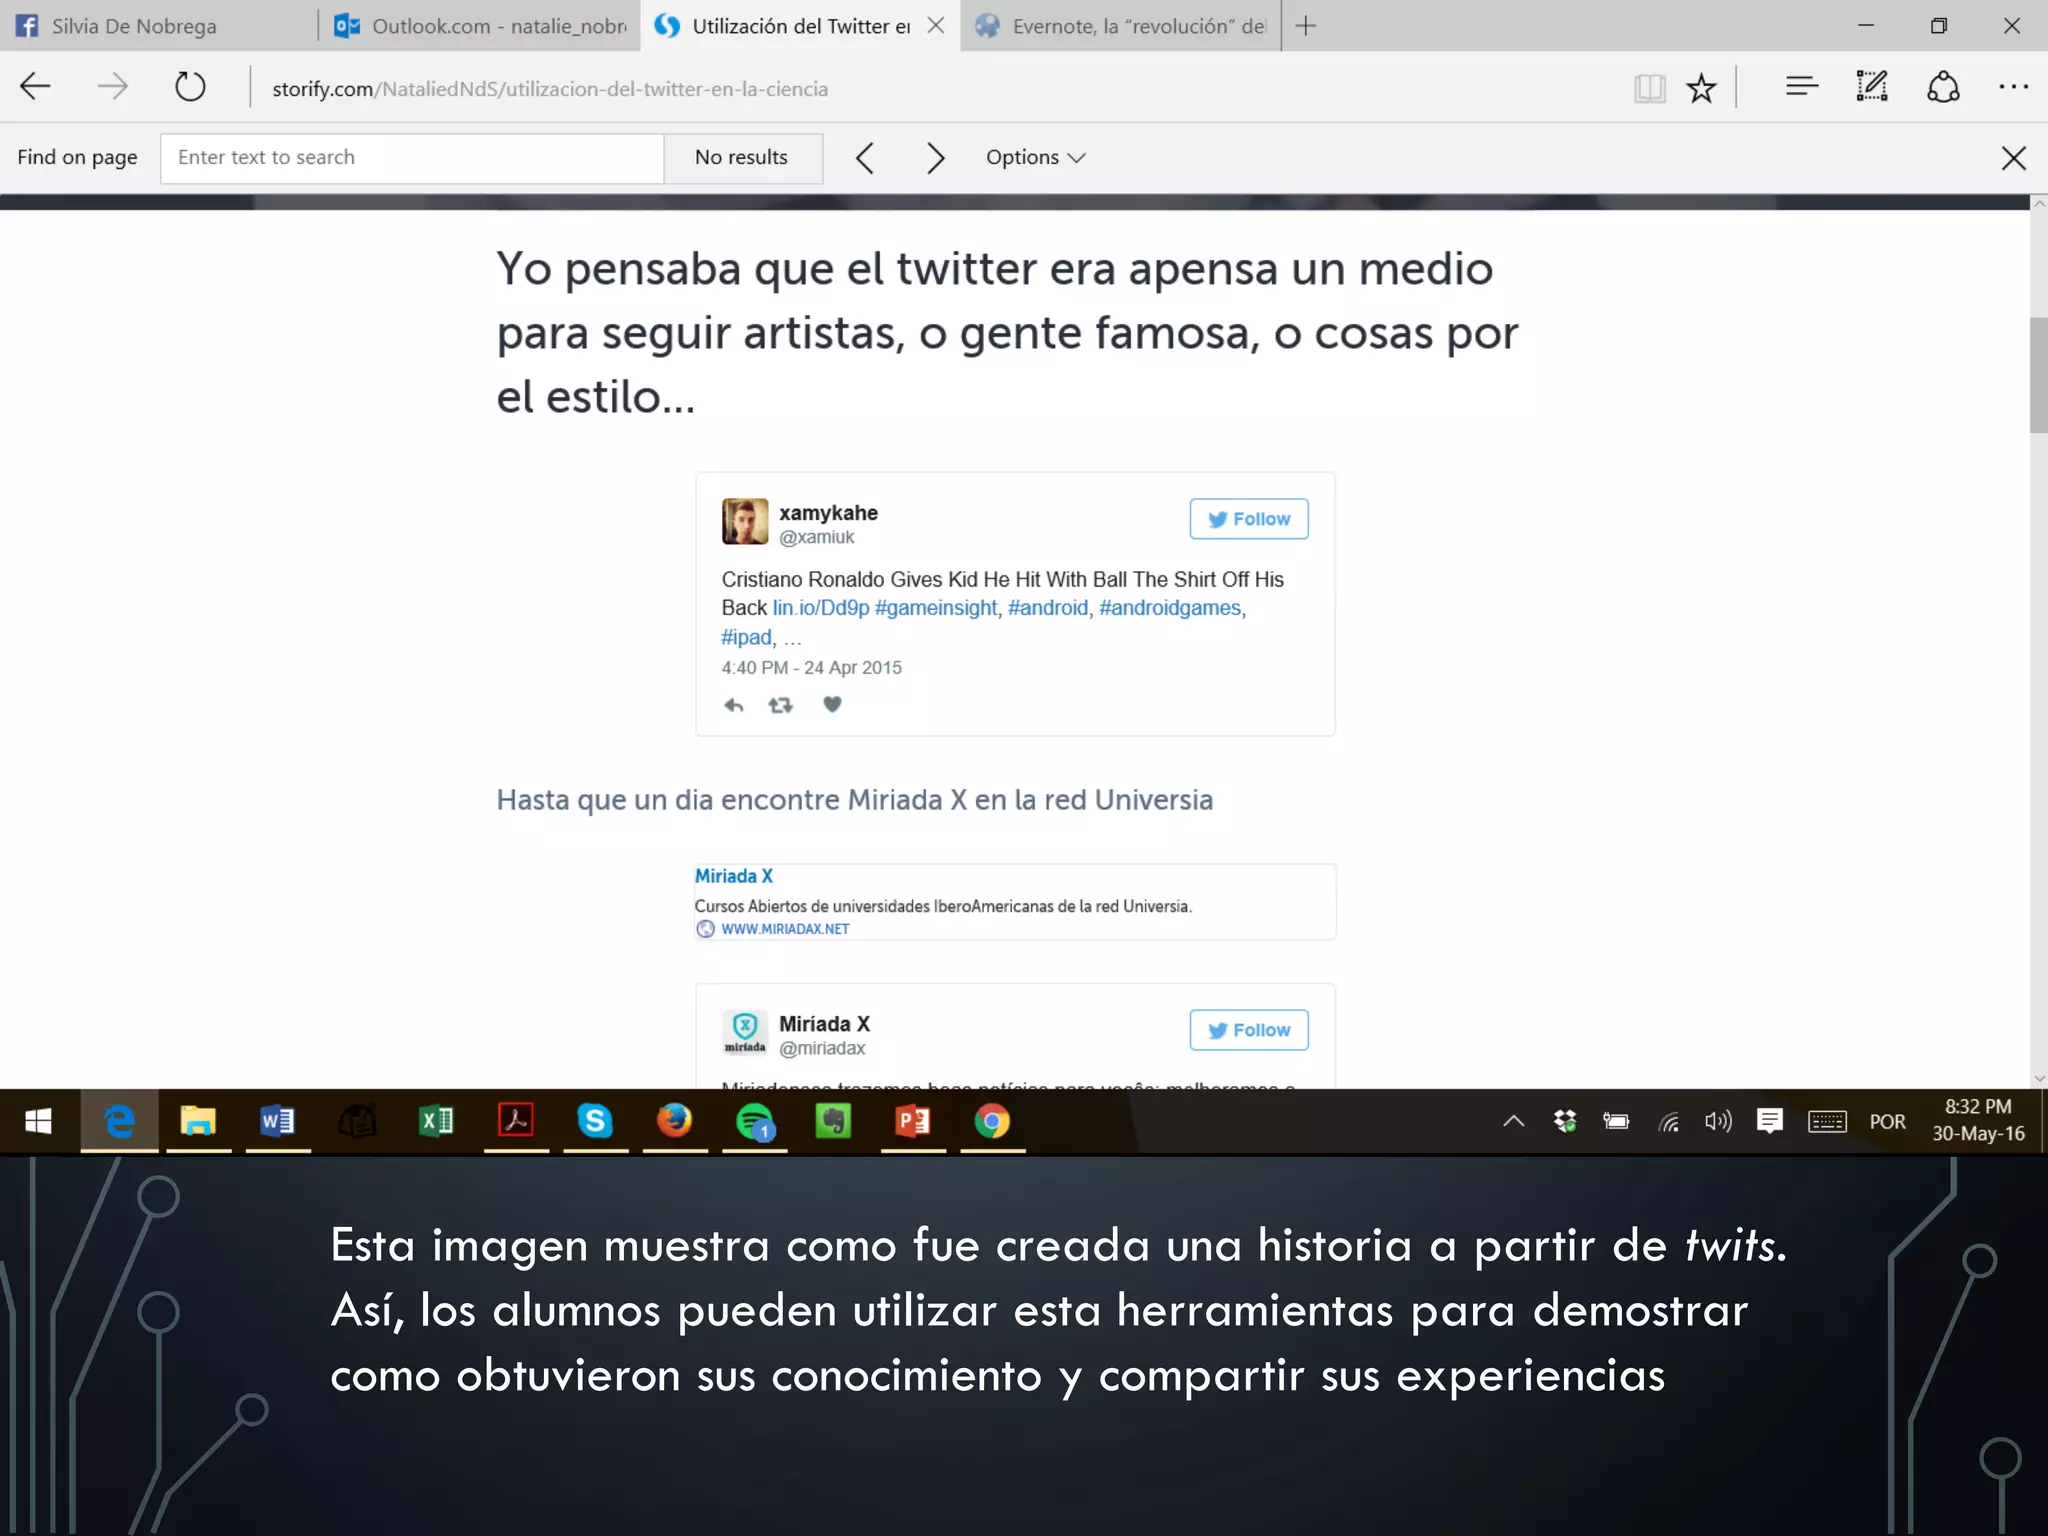Open the #androidgames hashtag
The image size is (2048, 1536).
click(x=1170, y=608)
